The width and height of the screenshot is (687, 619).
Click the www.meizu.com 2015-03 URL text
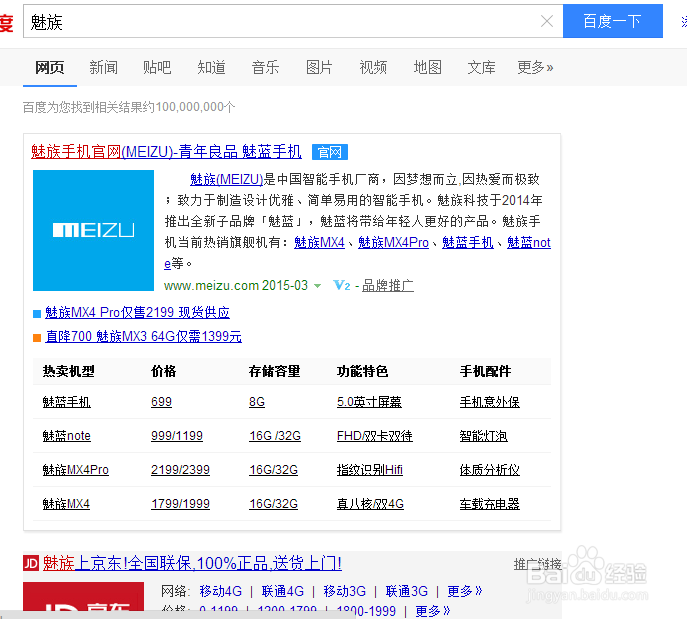tap(236, 286)
